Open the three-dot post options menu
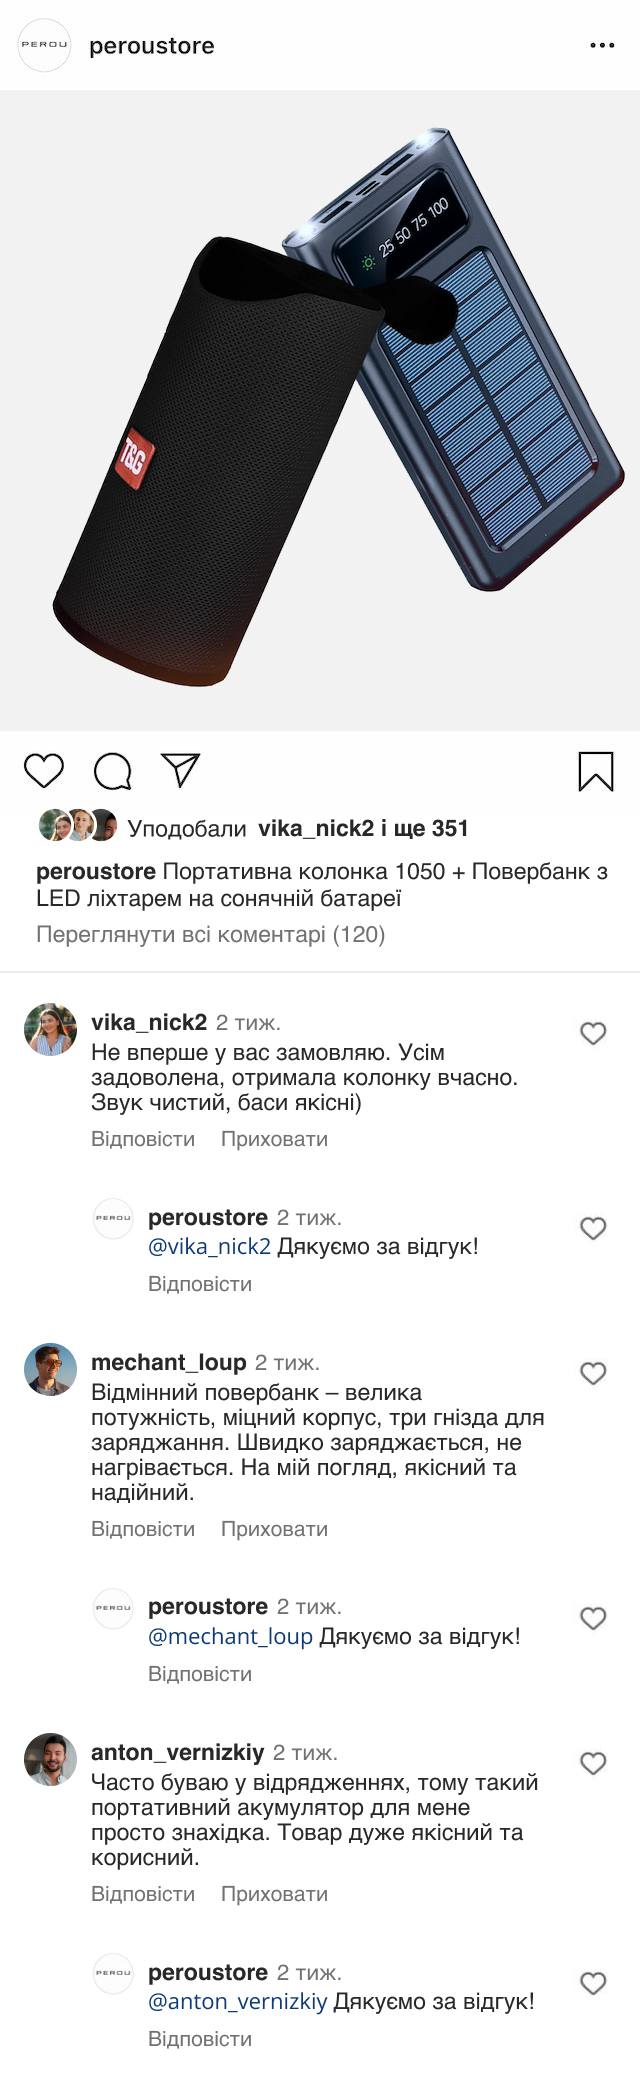The width and height of the screenshot is (640, 2075). point(602,46)
